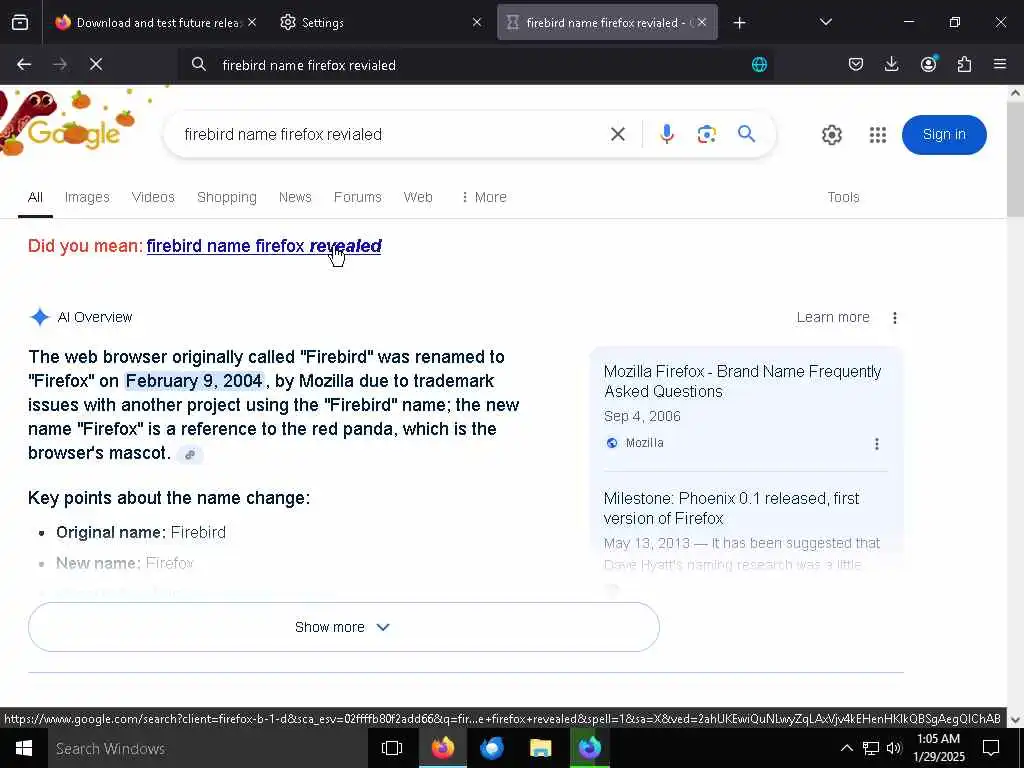
Task: Click the address bar search magnifier icon
Action: click(199, 64)
